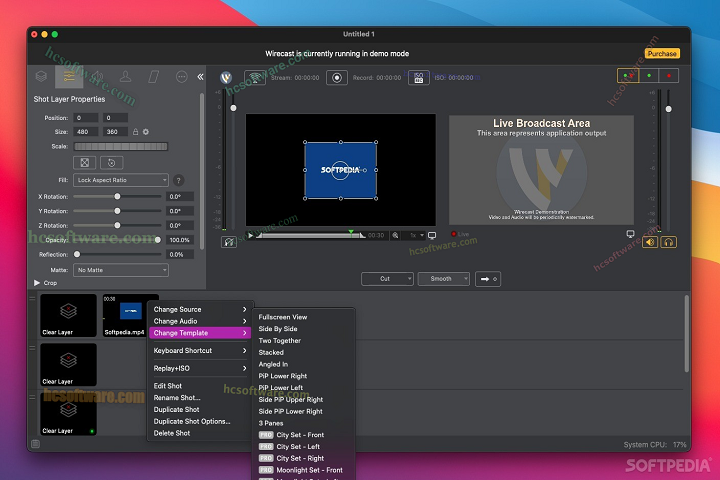Click the preview volume fader knob

(233, 108)
